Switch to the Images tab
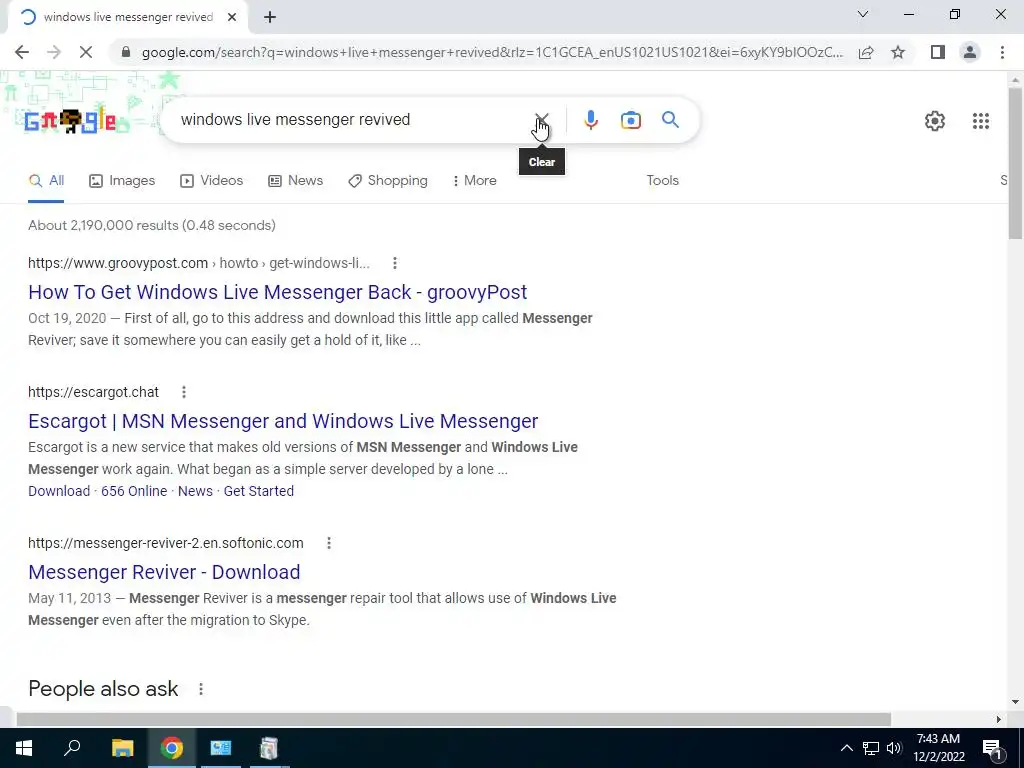This screenshot has height=768, width=1024. (122, 181)
